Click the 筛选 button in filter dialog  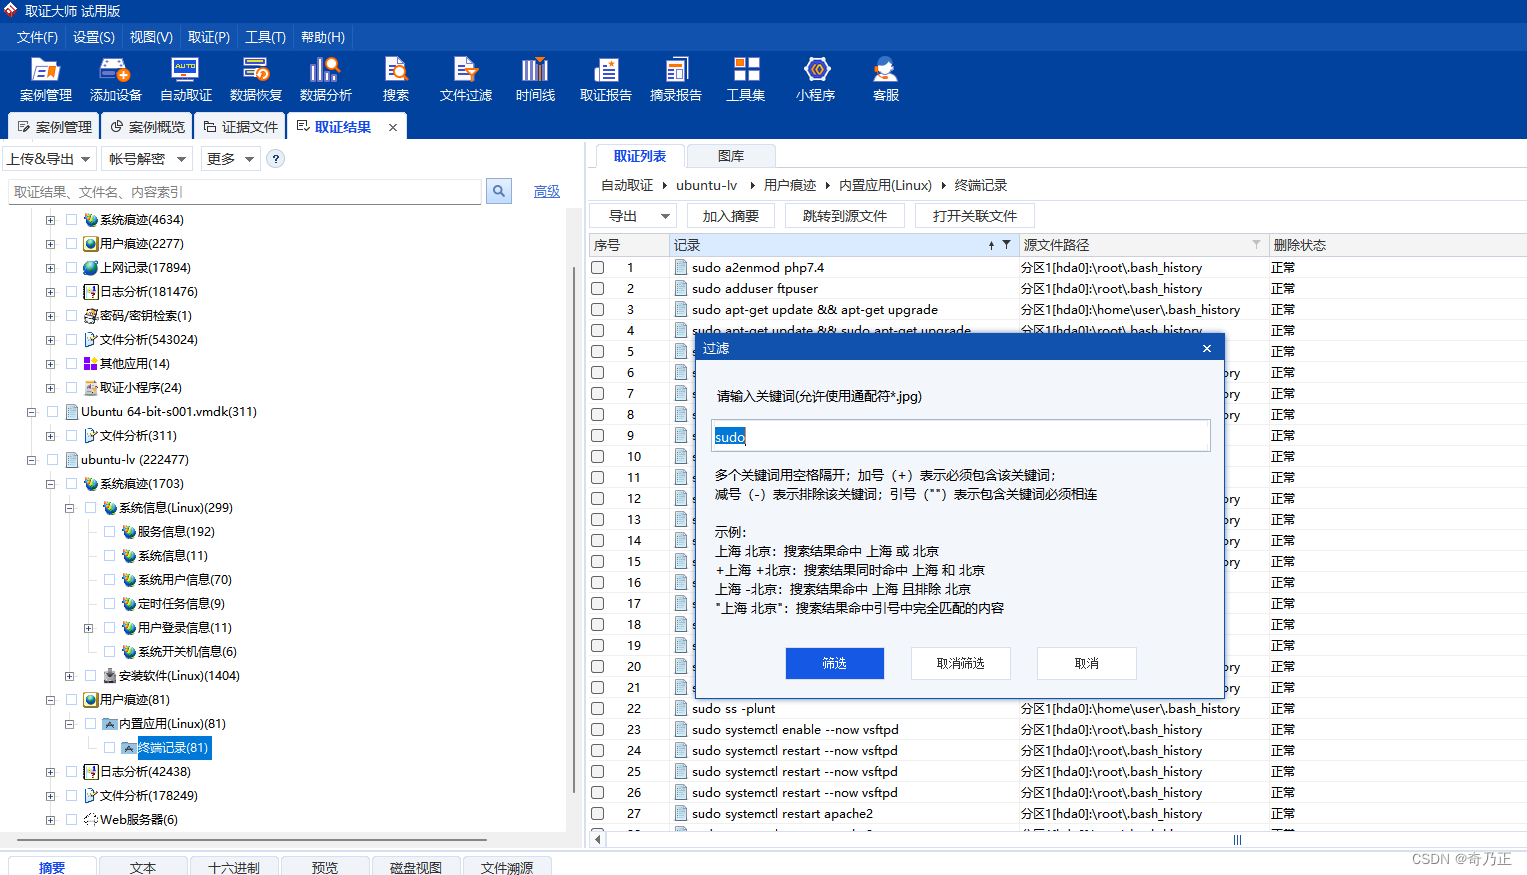[835, 663]
